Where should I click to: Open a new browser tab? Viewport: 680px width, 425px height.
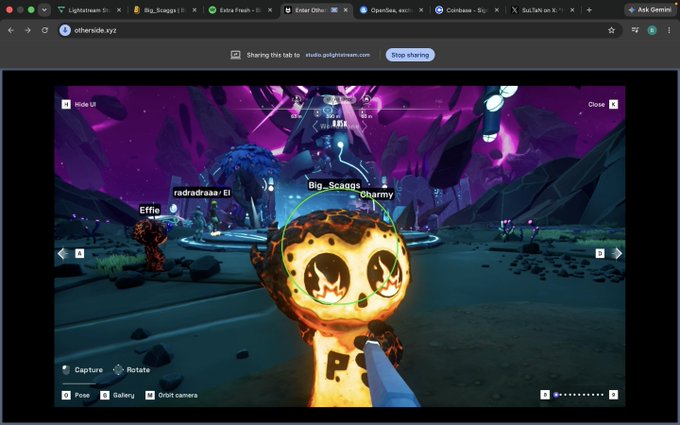pos(589,10)
